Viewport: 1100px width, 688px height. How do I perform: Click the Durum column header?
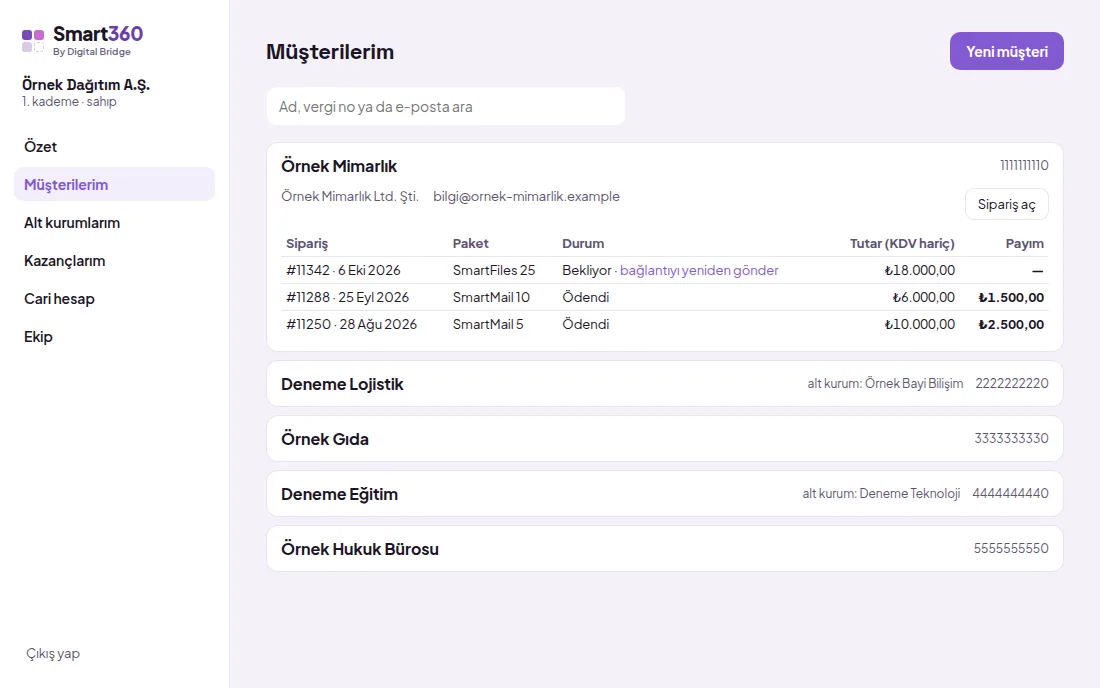click(x=583, y=243)
